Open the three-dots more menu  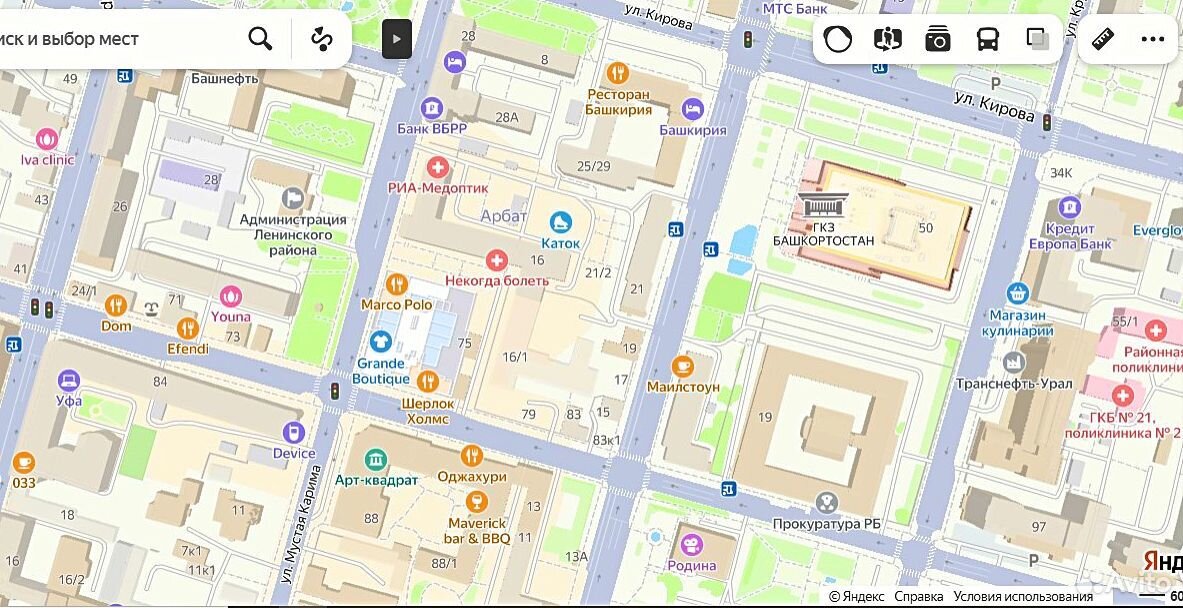coord(1152,38)
